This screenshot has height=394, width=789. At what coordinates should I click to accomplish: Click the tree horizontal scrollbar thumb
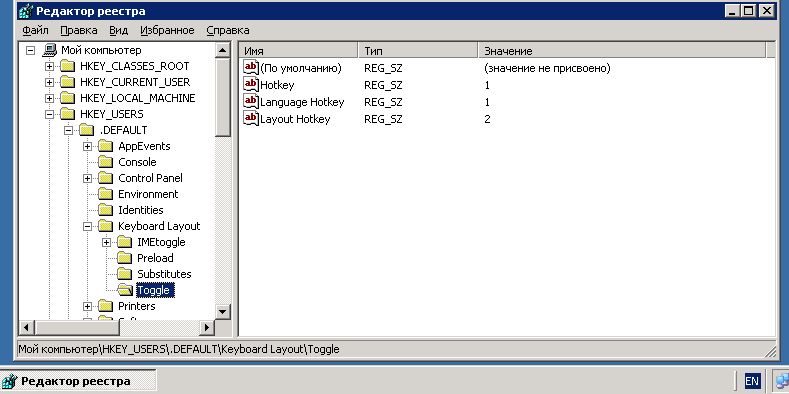tap(77, 328)
